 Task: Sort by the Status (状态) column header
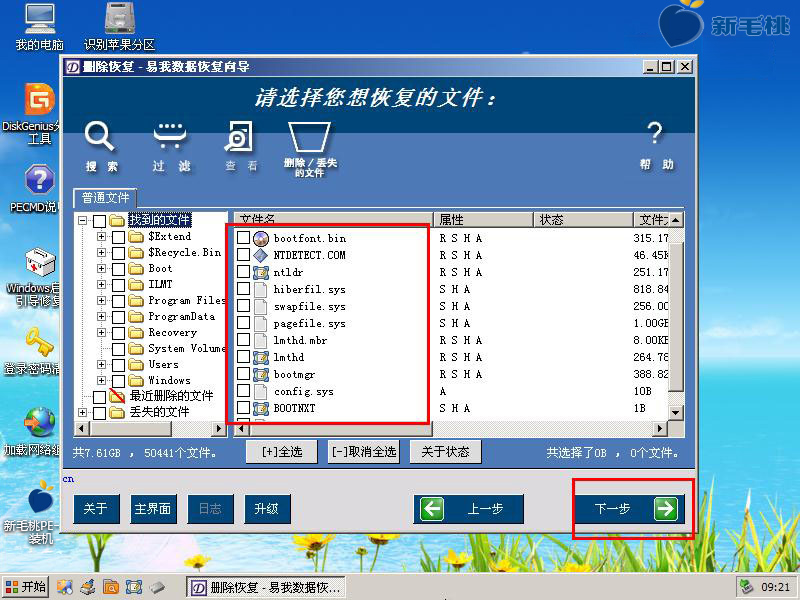click(583, 219)
